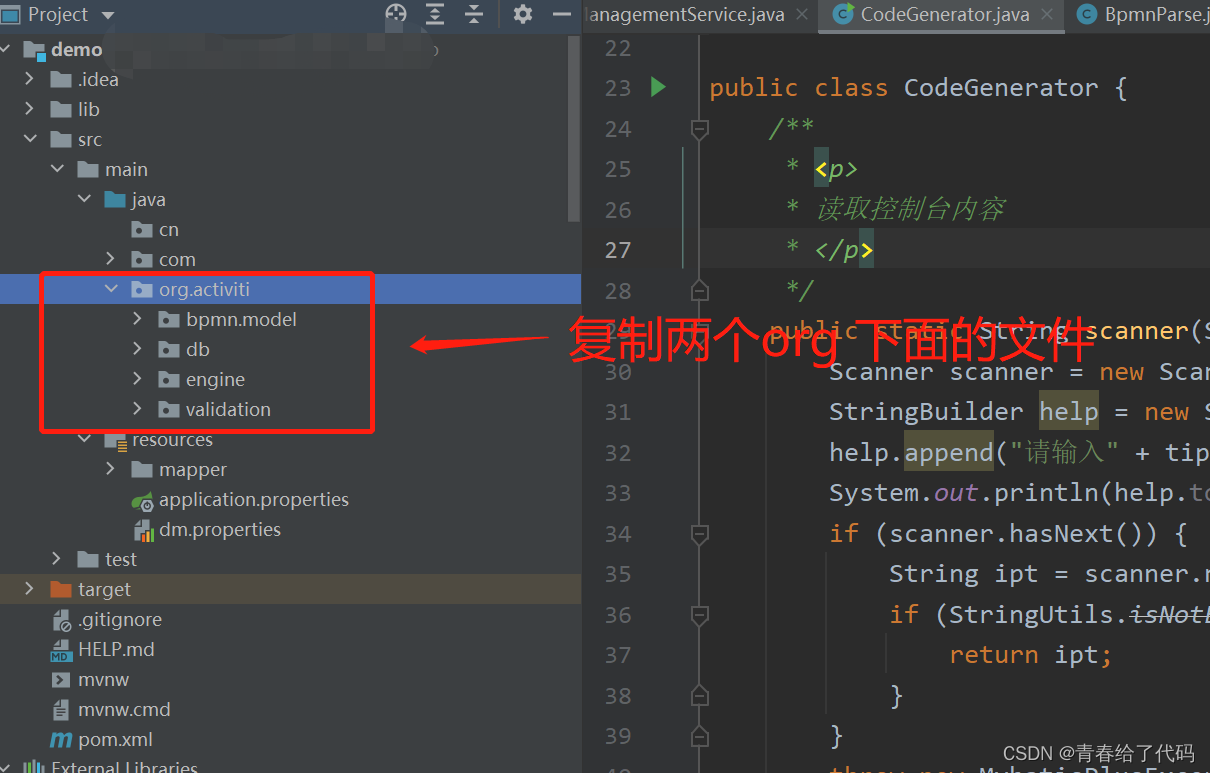Expand the test folder in Project tree
This screenshot has height=773, width=1210.
[57, 559]
